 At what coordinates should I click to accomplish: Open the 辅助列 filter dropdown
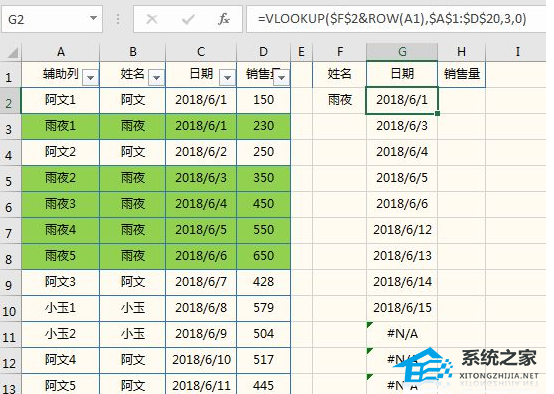[90, 77]
